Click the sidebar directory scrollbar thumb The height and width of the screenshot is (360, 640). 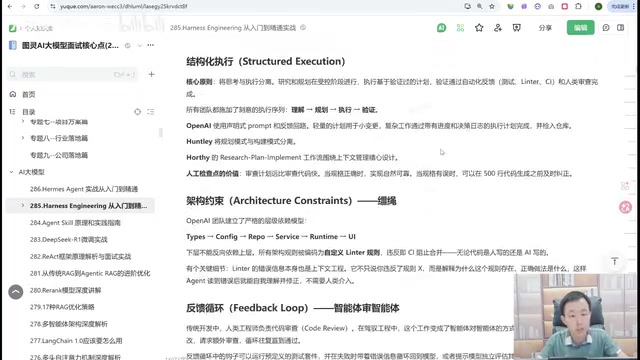pos(161,132)
